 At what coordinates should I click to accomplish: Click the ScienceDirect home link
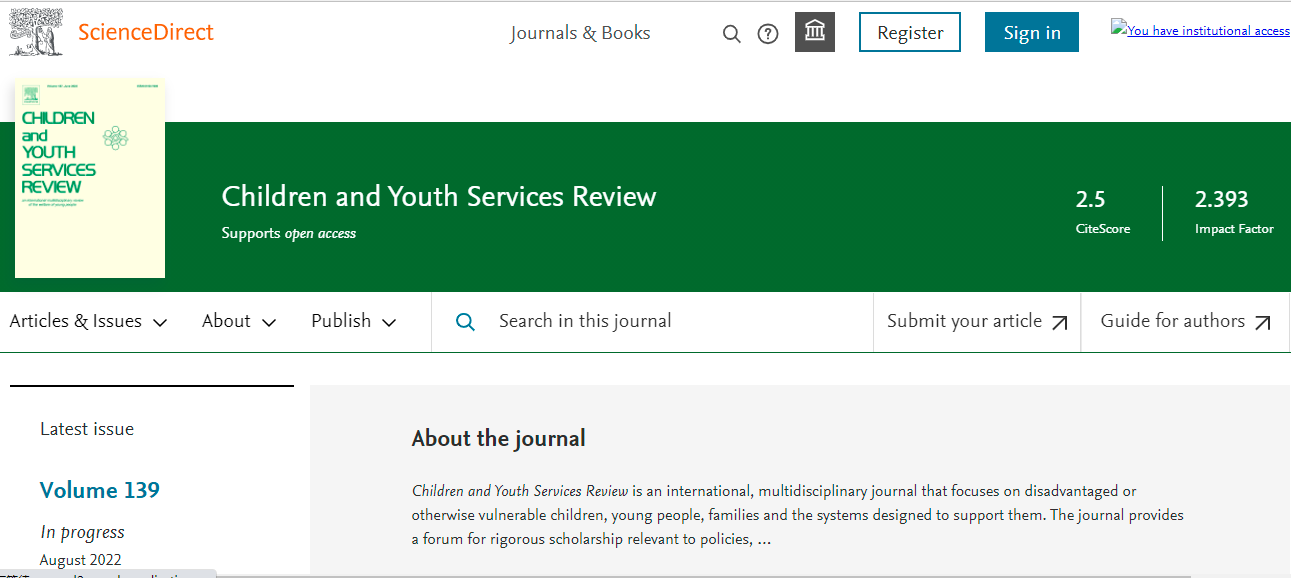click(x=146, y=32)
